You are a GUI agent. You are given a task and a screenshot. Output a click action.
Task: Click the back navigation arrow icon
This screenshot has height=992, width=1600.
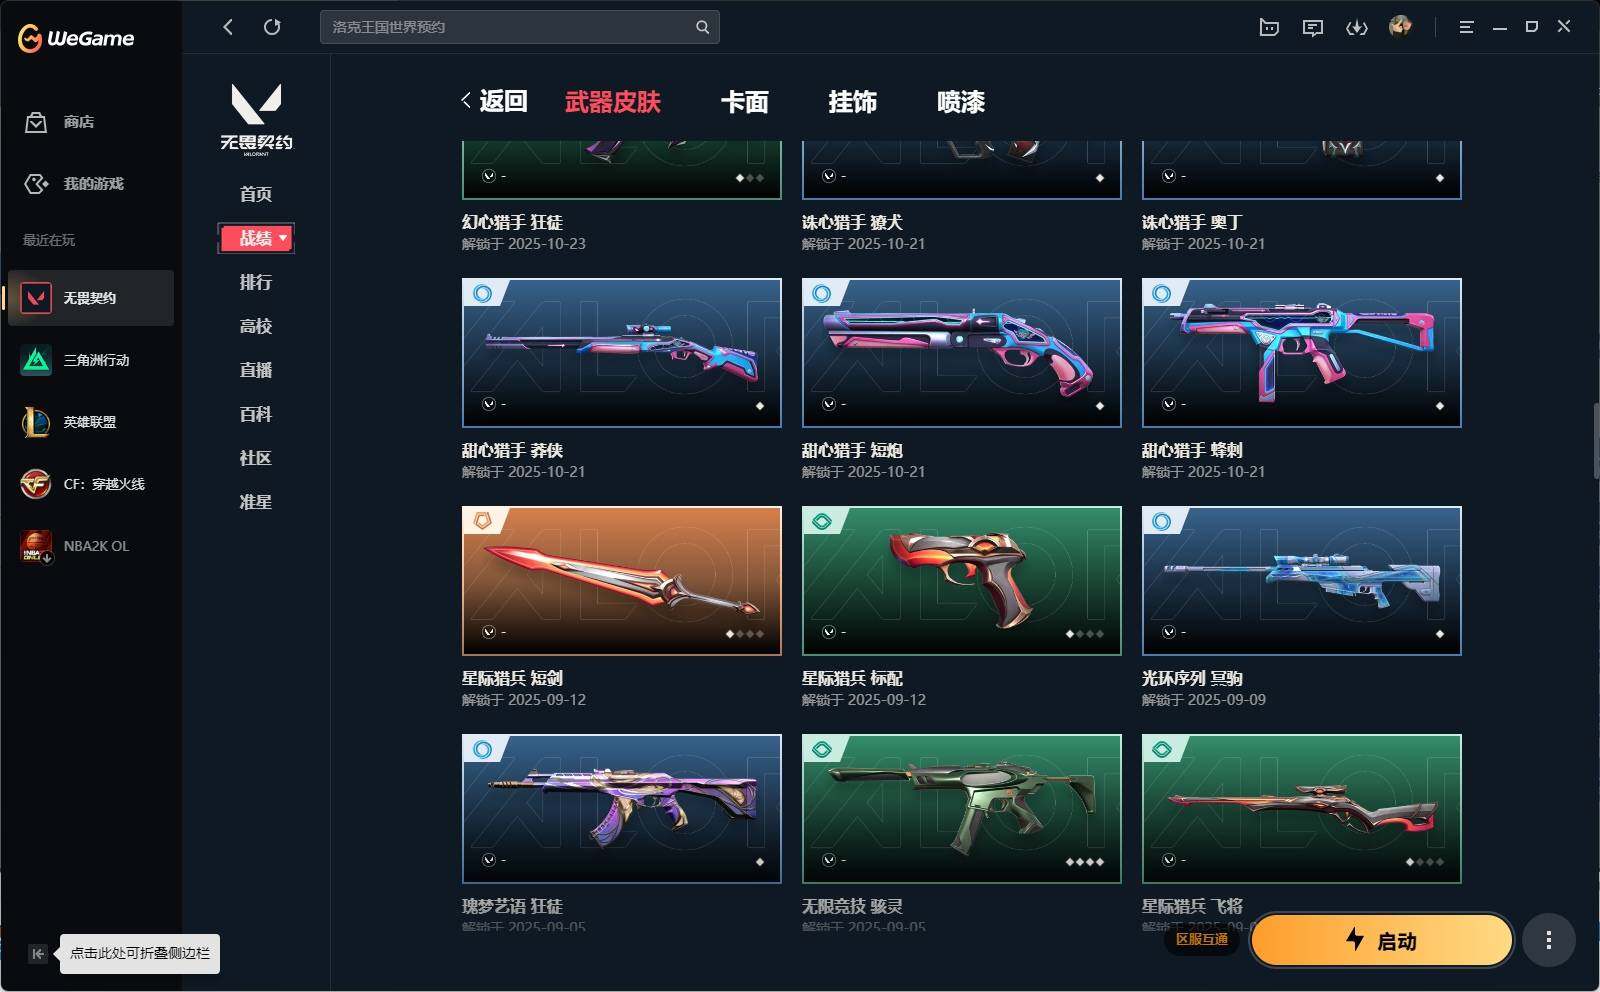[x=228, y=27]
